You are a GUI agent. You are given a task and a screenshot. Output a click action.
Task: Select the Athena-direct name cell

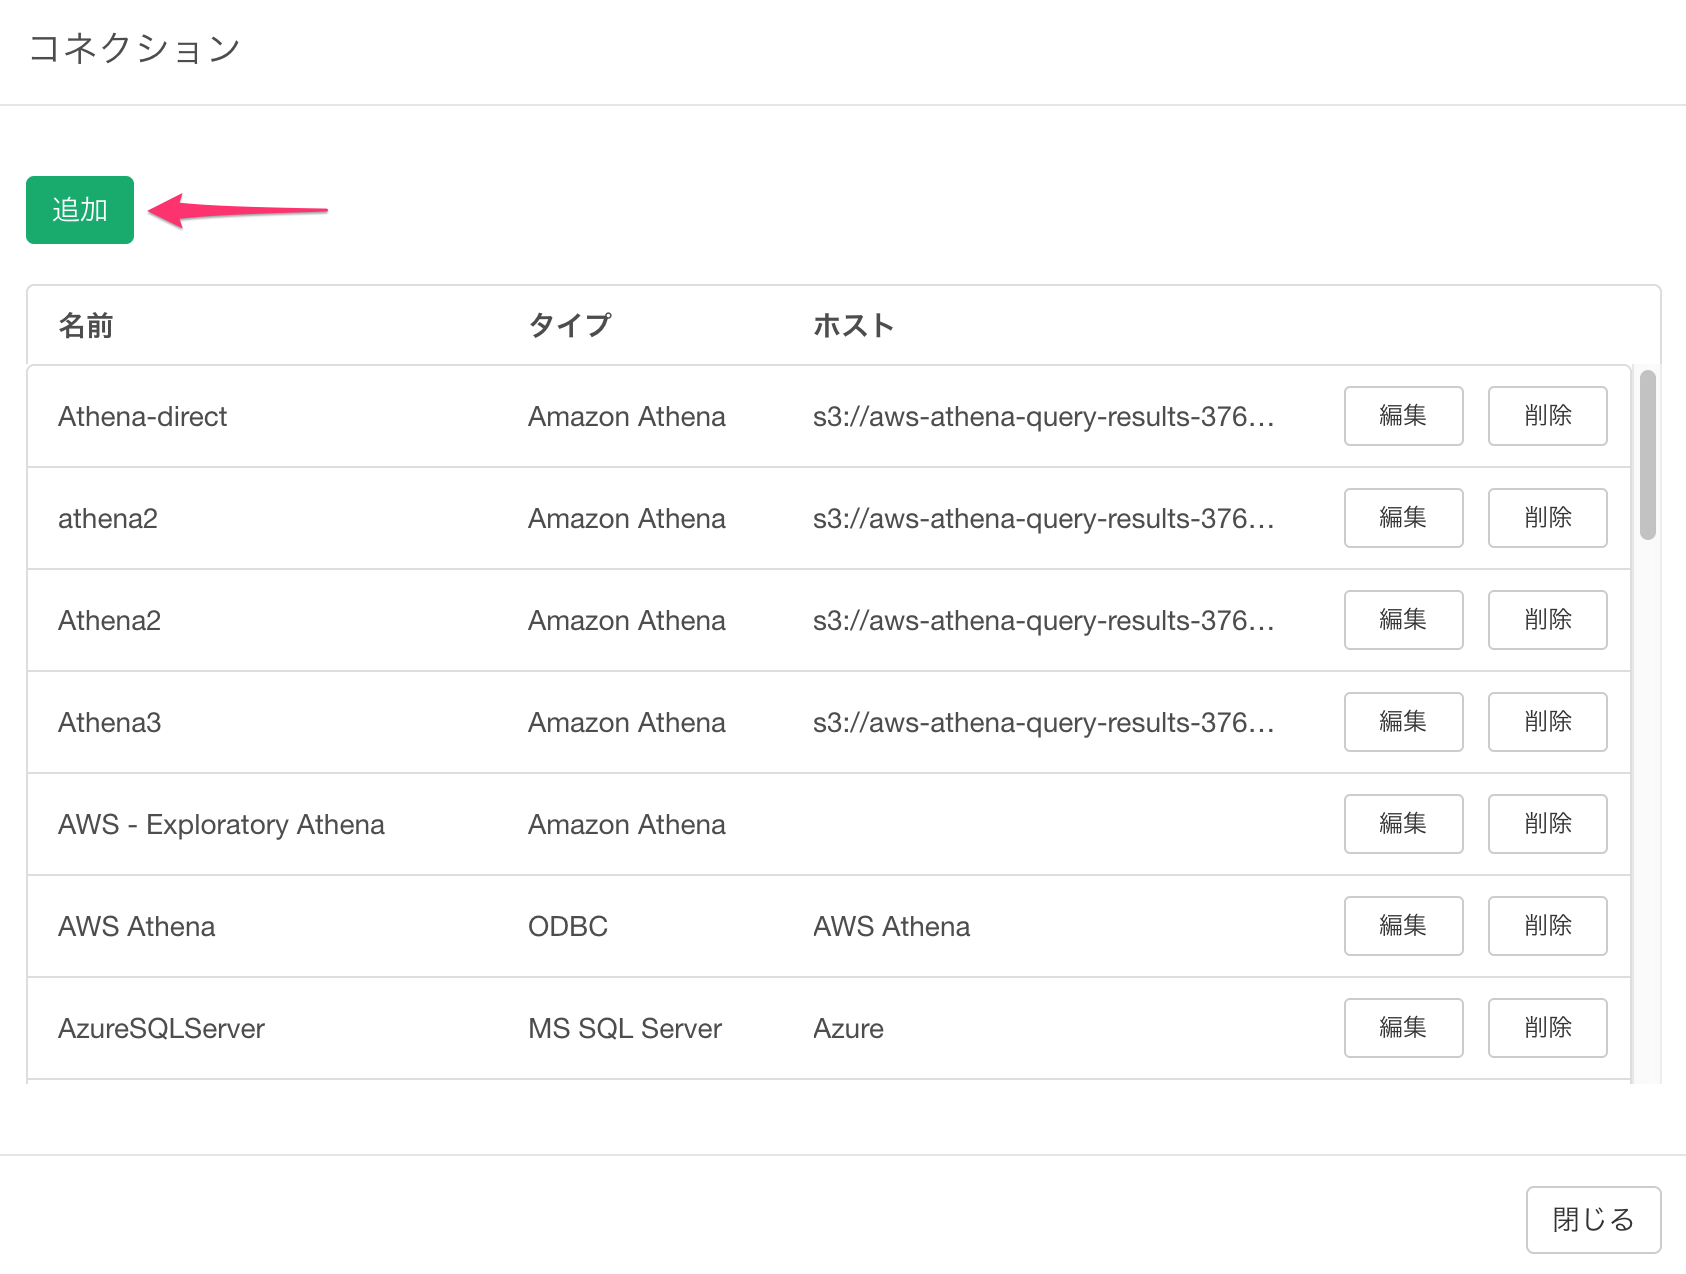point(143,417)
